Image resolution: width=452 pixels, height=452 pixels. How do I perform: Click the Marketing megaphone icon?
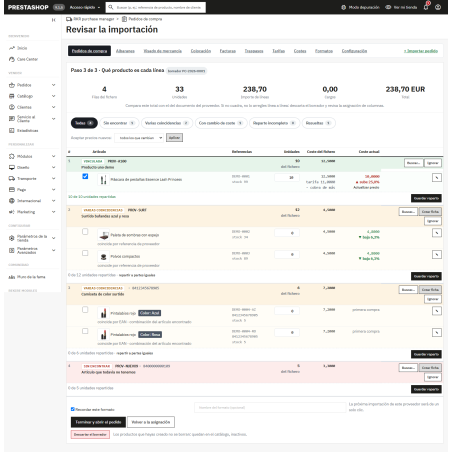[12, 212]
